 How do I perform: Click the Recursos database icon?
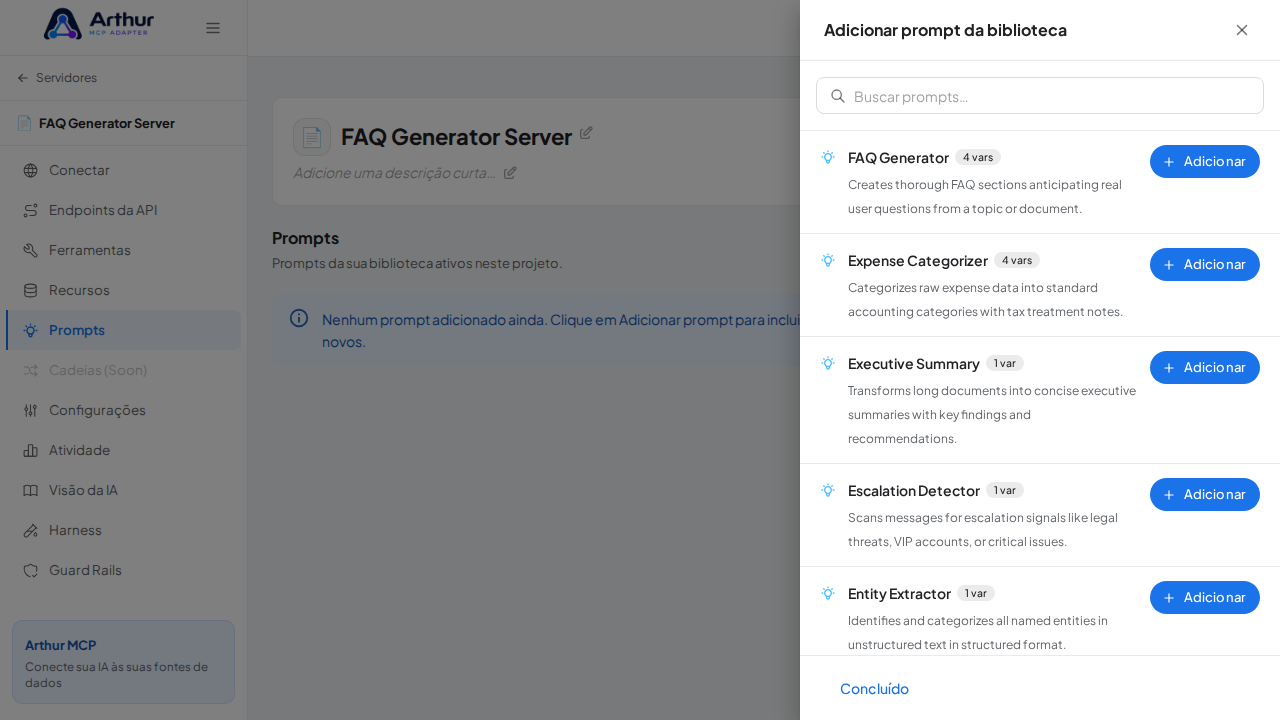[x=30, y=290]
